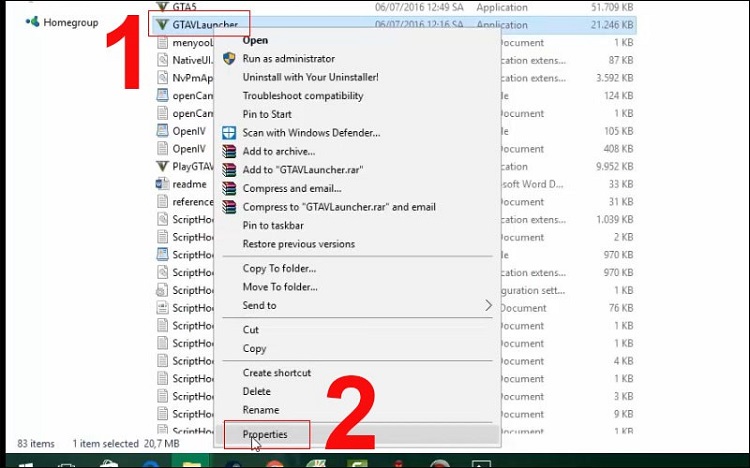This screenshot has height=468, width=750.
Task: Select the PlayGTAV application icon
Action: [x=163, y=166]
